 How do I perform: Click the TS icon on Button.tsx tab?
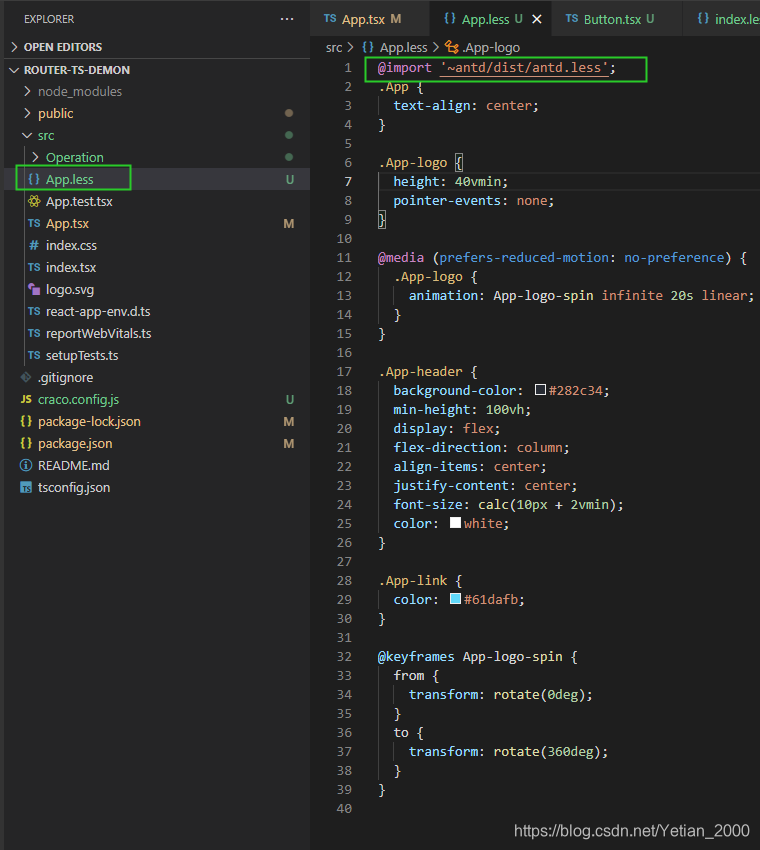[x=572, y=18]
